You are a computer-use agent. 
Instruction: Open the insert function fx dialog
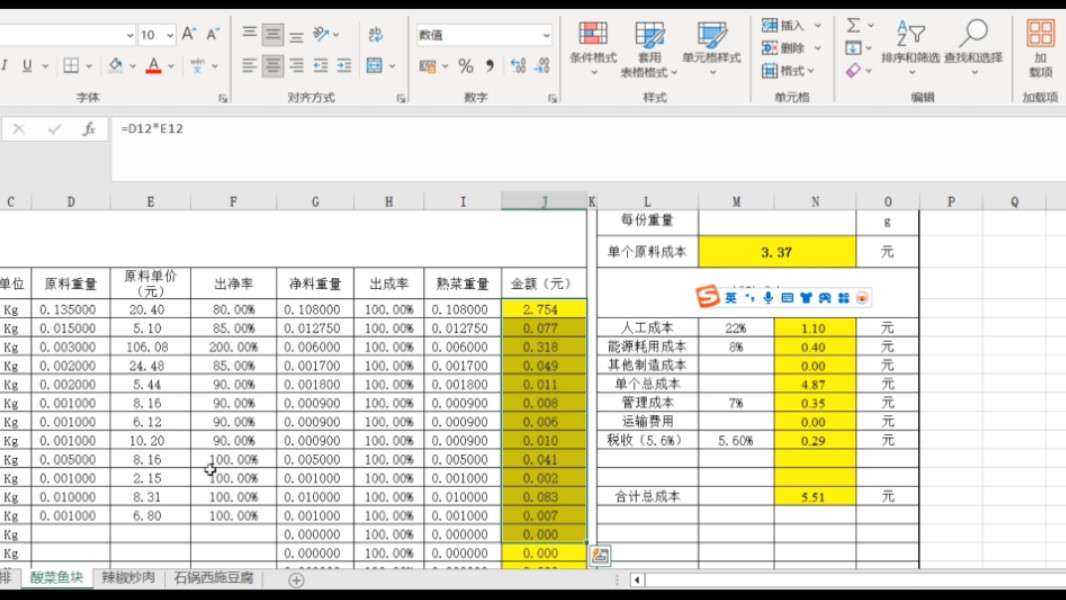[88, 129]
